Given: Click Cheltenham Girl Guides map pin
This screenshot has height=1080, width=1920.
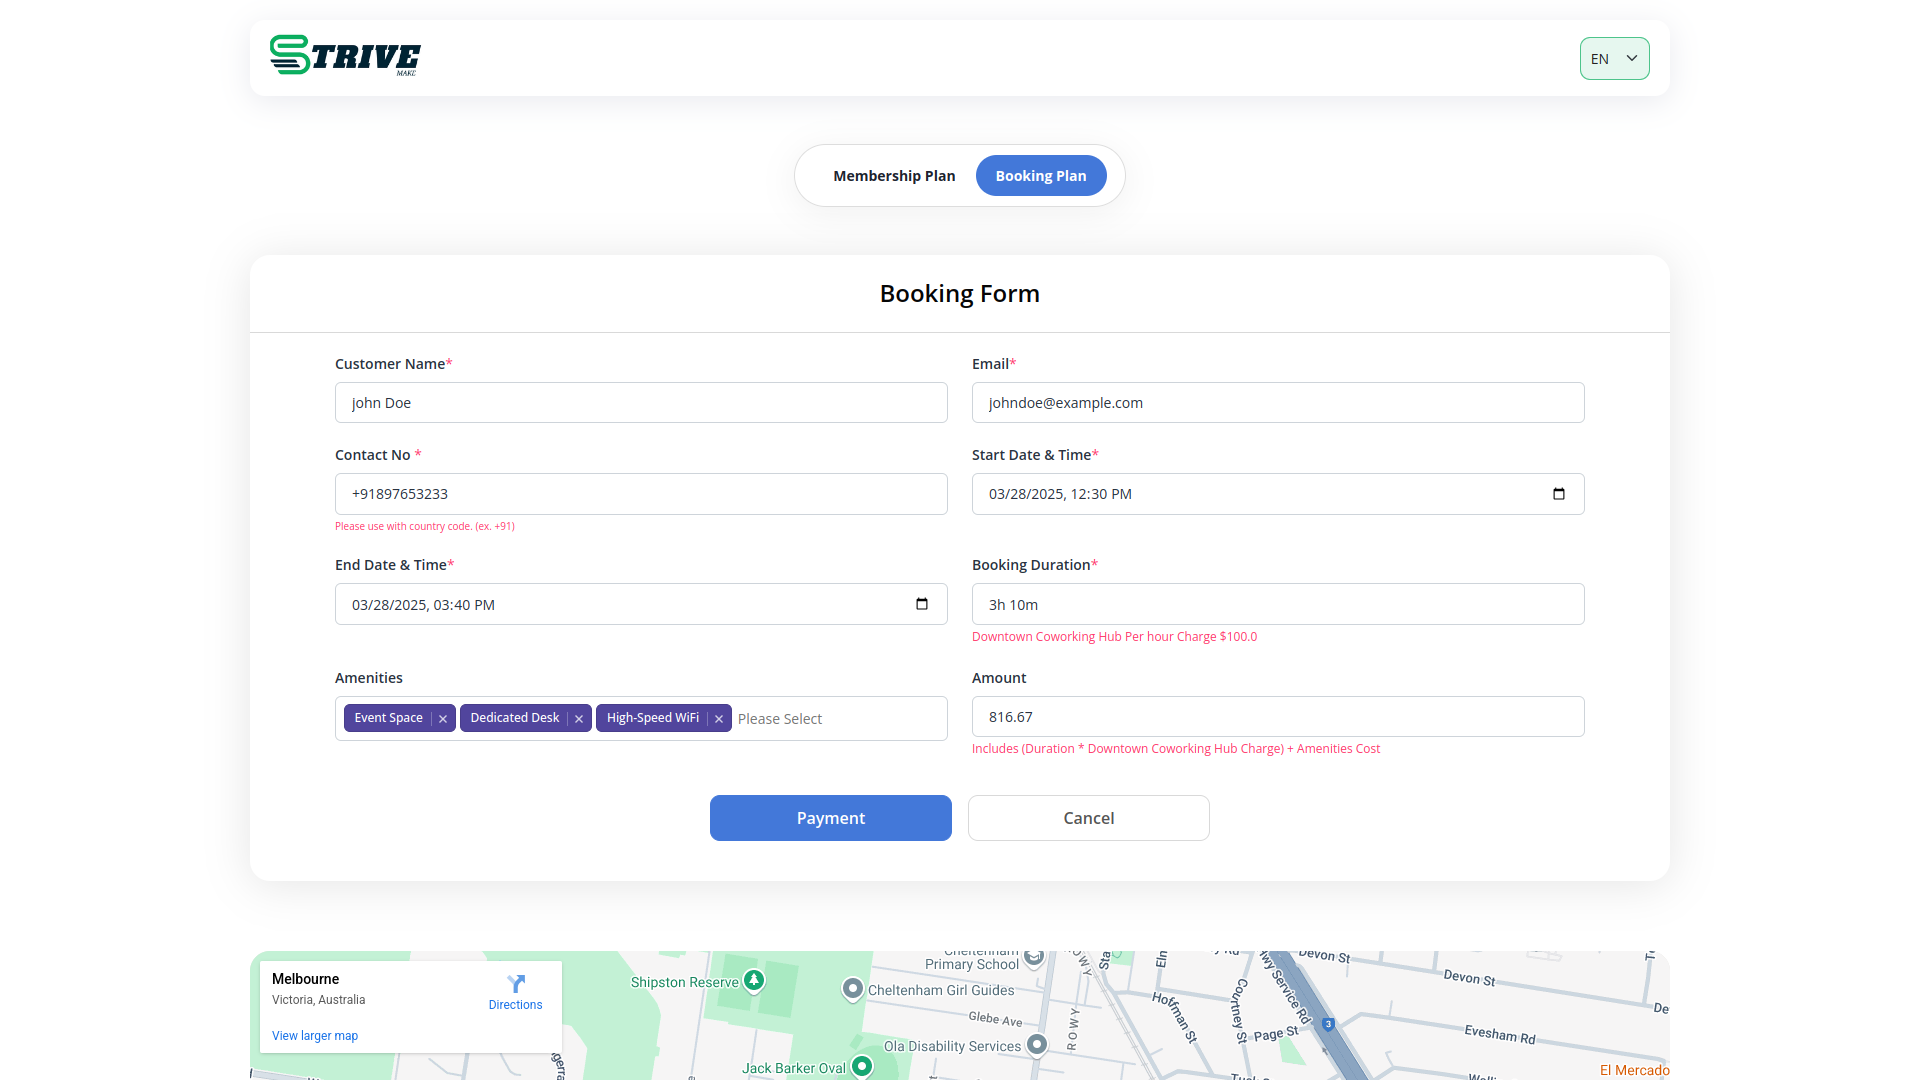Looking at the screenshot, I should click(852, 989).
